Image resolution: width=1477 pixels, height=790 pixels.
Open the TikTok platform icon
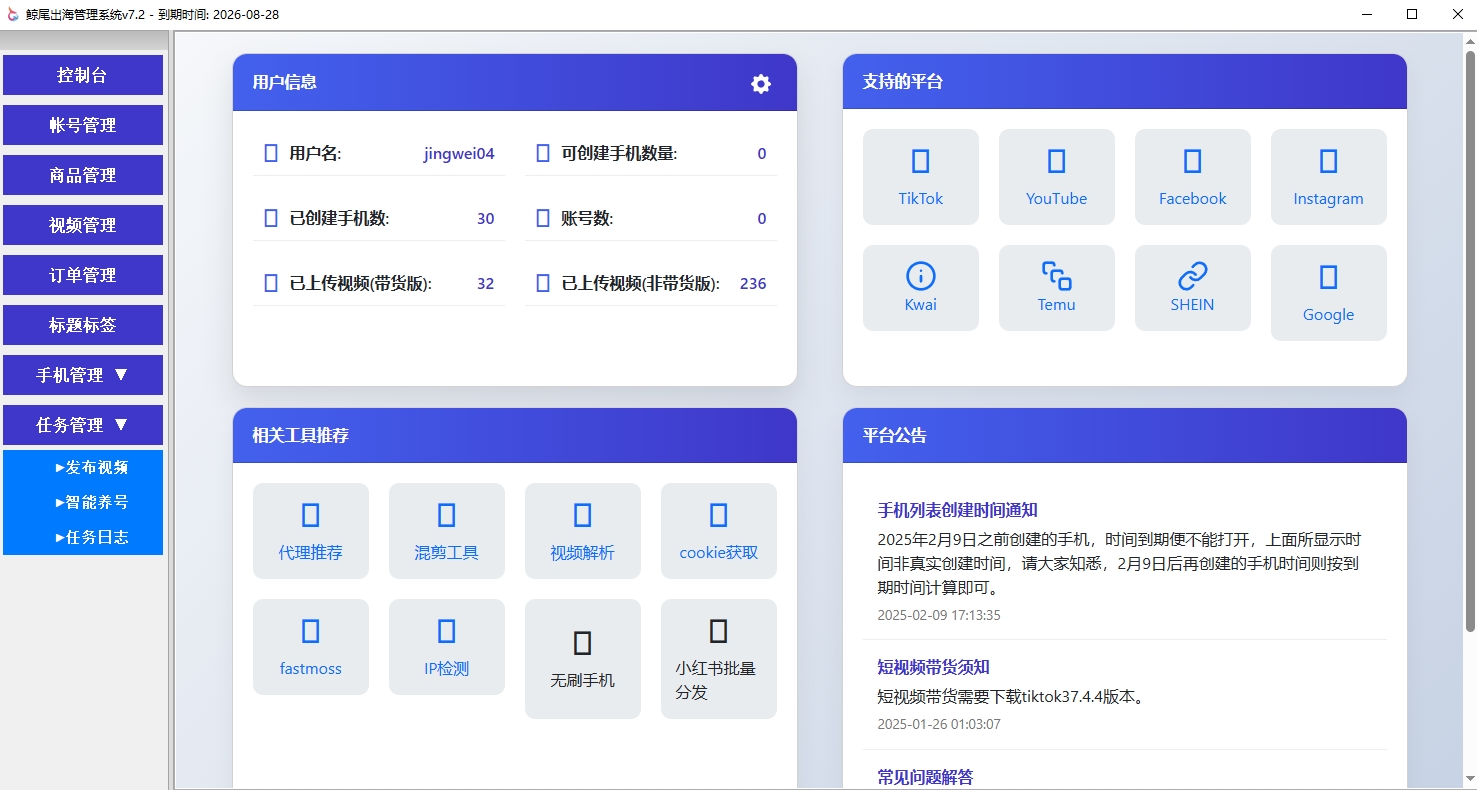pos(920,176)
